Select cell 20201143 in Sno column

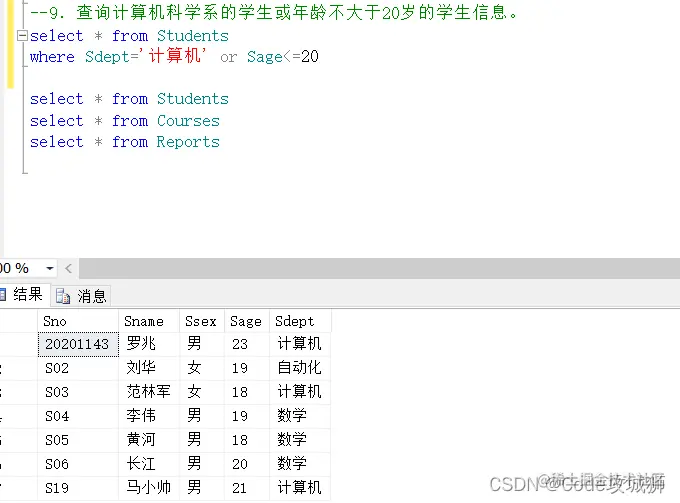point(78,344)
